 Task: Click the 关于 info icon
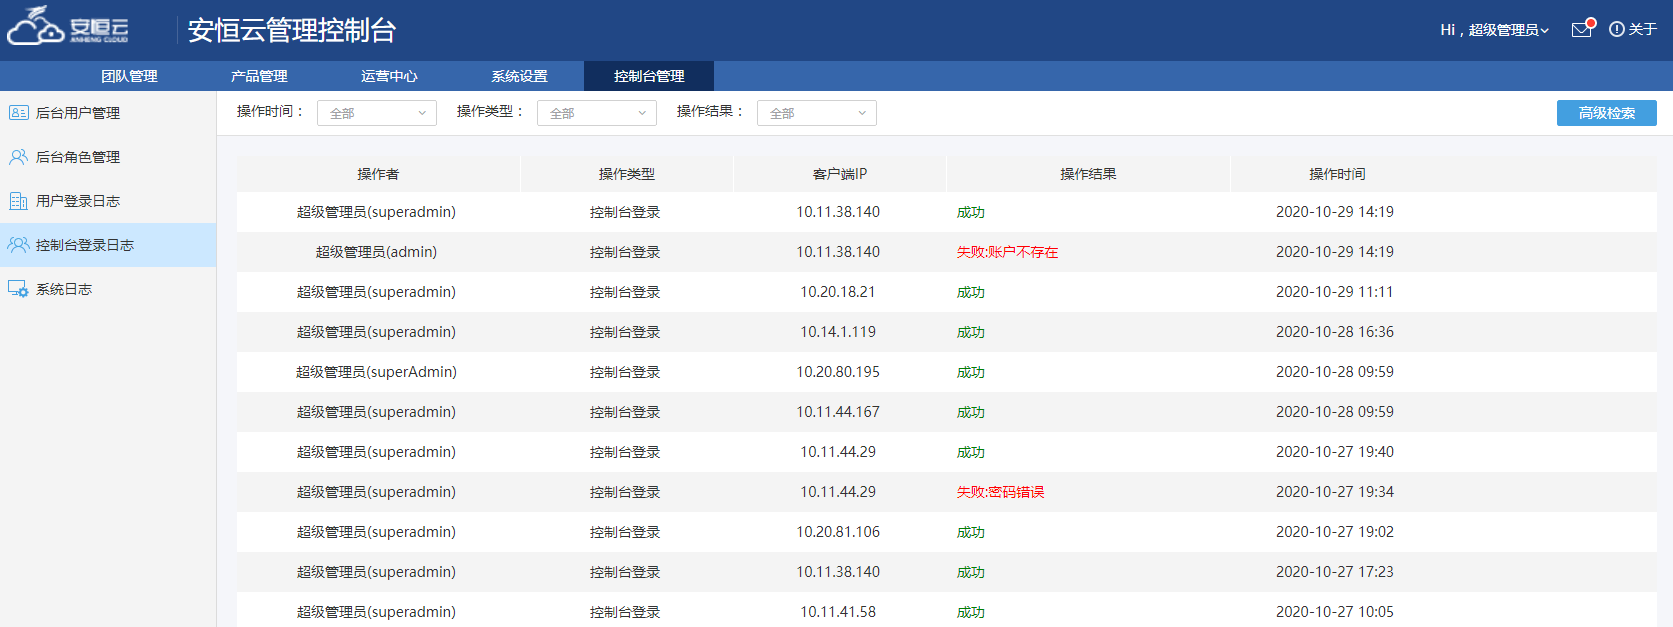click(x=1616, y=30)
